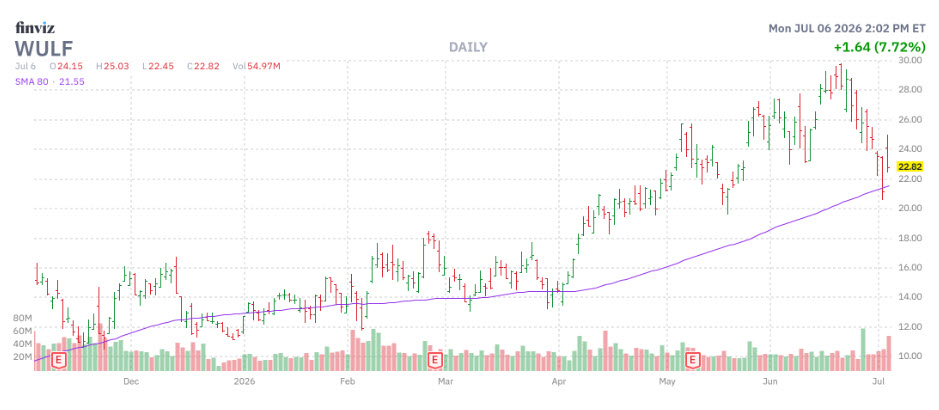Click the Apr label on date axis

[x=558, y=381]
